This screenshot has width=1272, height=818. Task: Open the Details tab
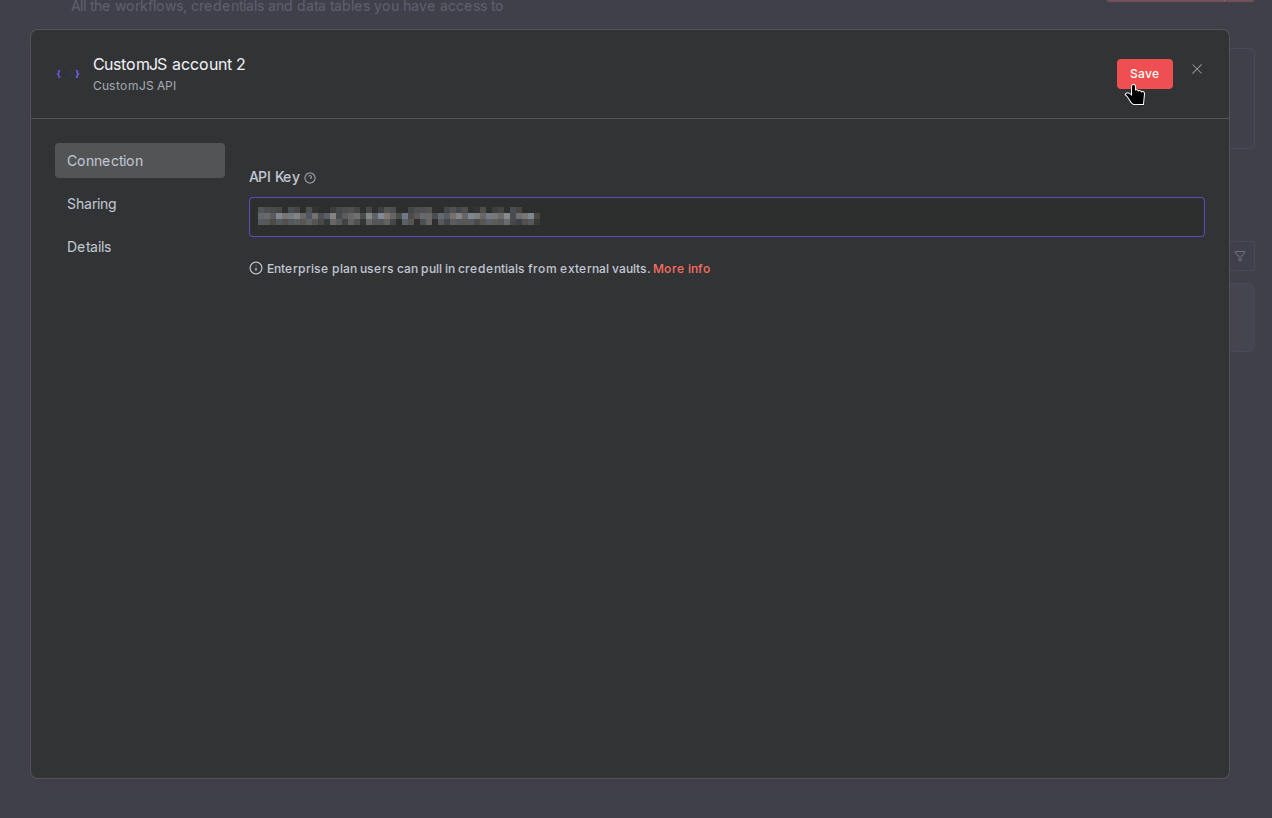coord(89,246)
